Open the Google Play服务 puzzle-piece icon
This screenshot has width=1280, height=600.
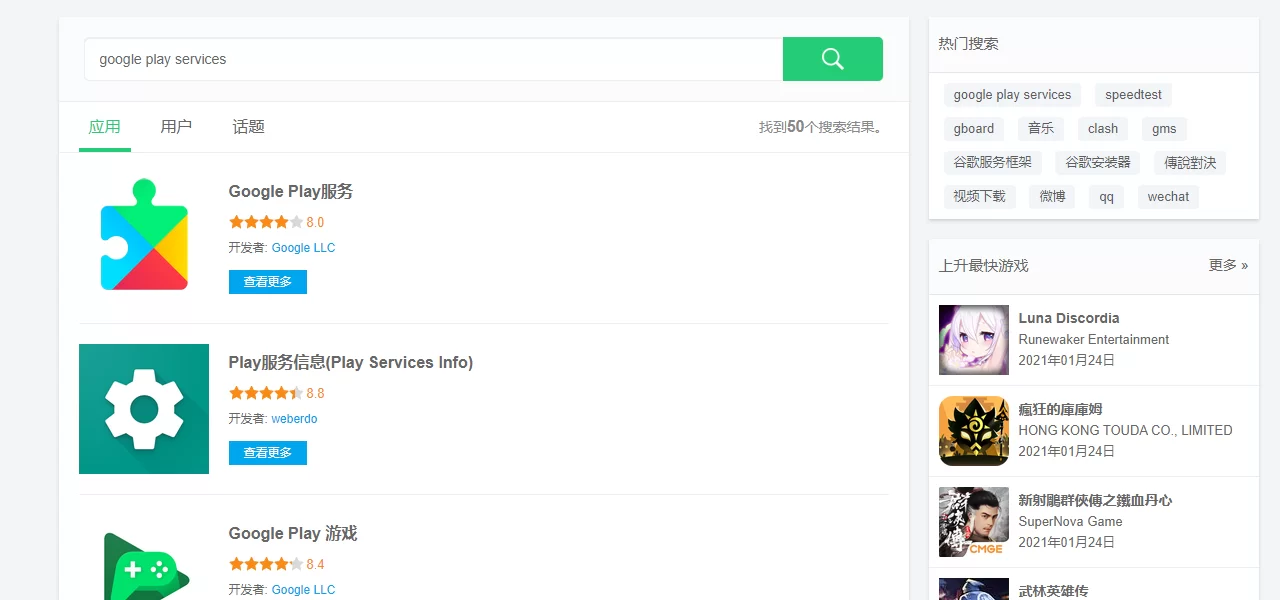[x=144, y=235]
